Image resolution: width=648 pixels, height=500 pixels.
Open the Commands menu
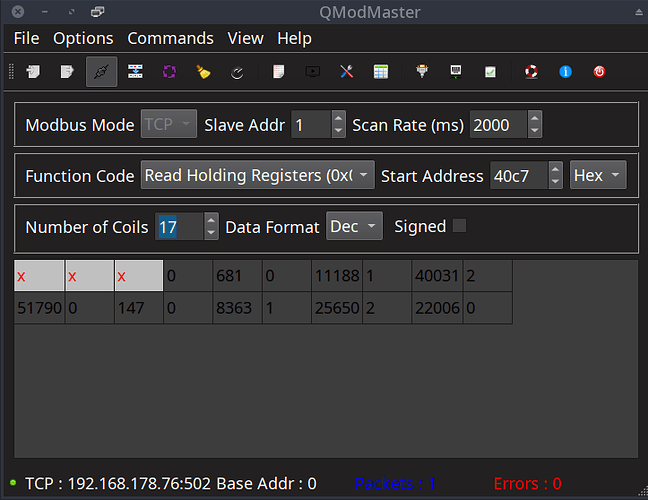pos(170,38)
